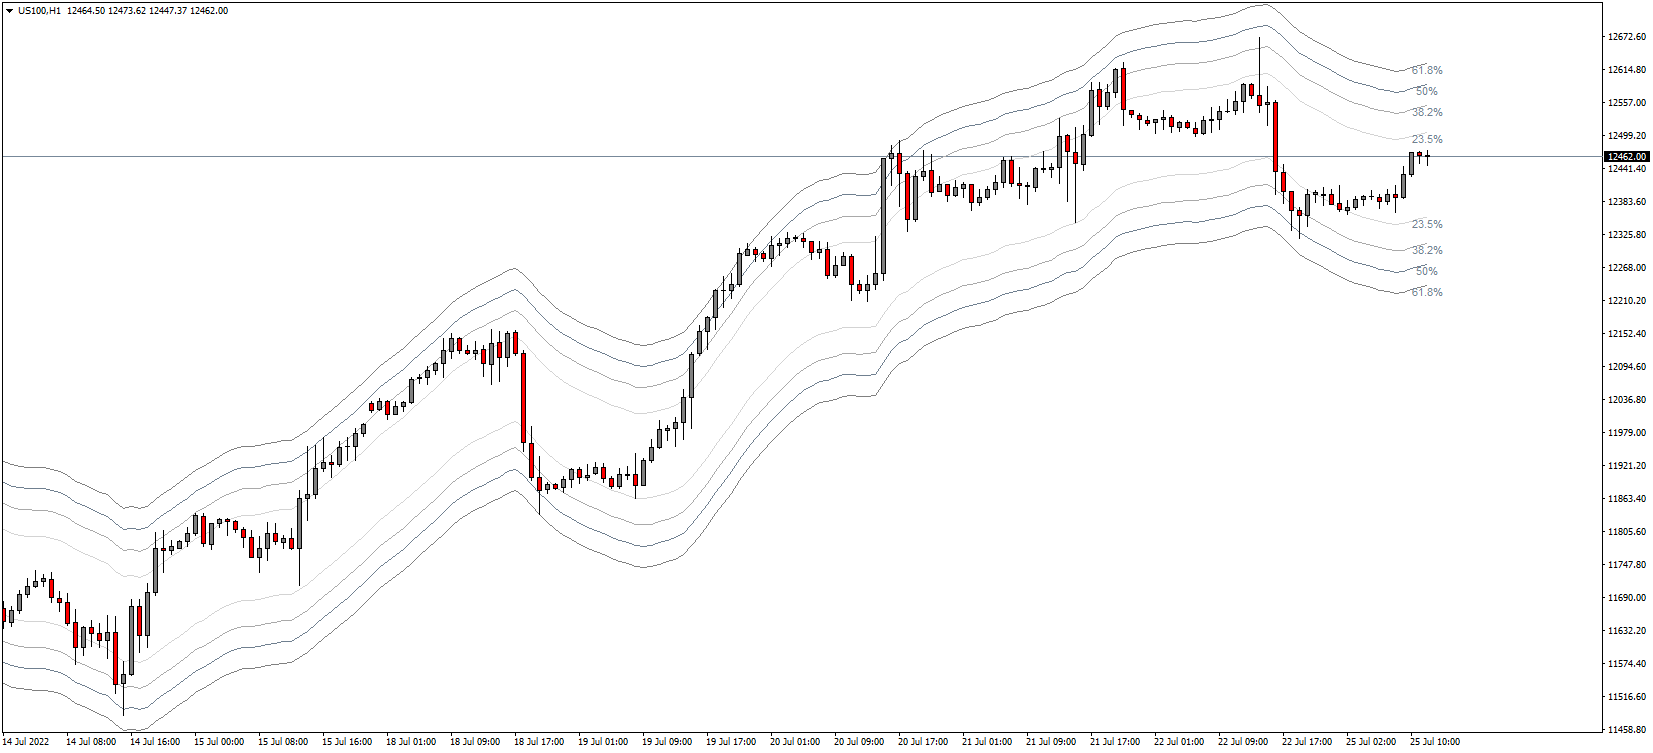Click the 21 Jul 09:00 time label
1653x753 pixels.
click(1051, 742)
